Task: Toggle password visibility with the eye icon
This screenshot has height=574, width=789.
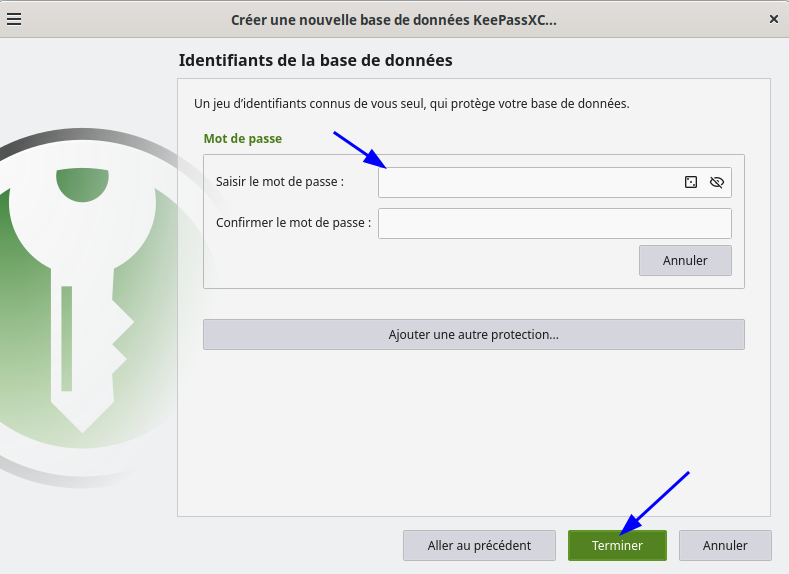Action: tap(716, 182)
